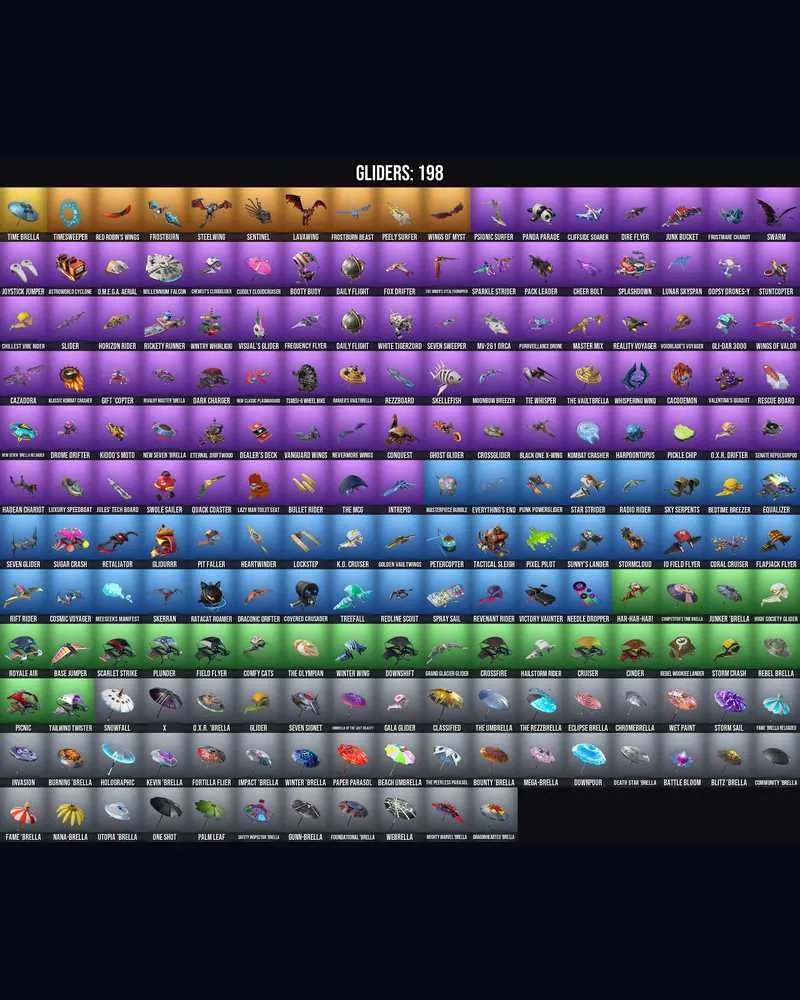Select the Rickety Runner glider
This screenshot has height=1000, width=800.
(165, 323)
